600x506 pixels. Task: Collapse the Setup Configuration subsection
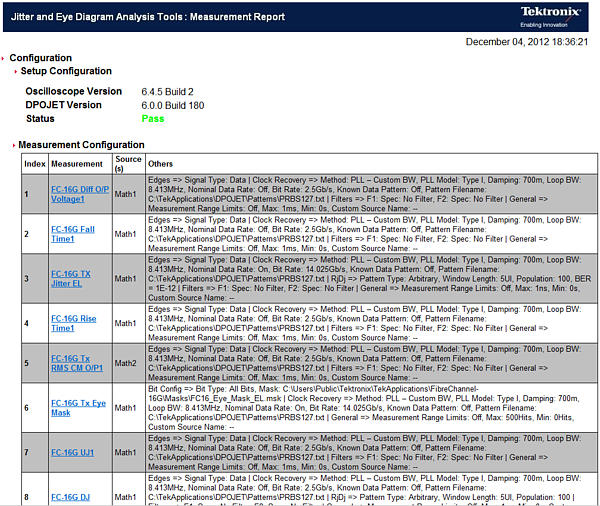tap(15, 72)
